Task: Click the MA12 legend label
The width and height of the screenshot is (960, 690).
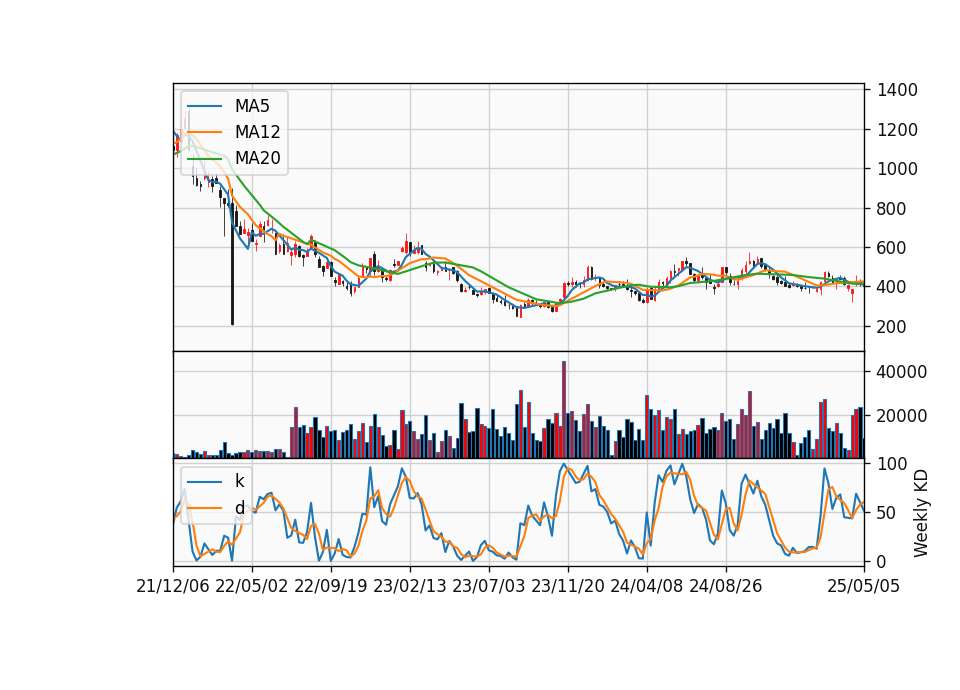Action: pyautogui.click(x=257, y=132)
